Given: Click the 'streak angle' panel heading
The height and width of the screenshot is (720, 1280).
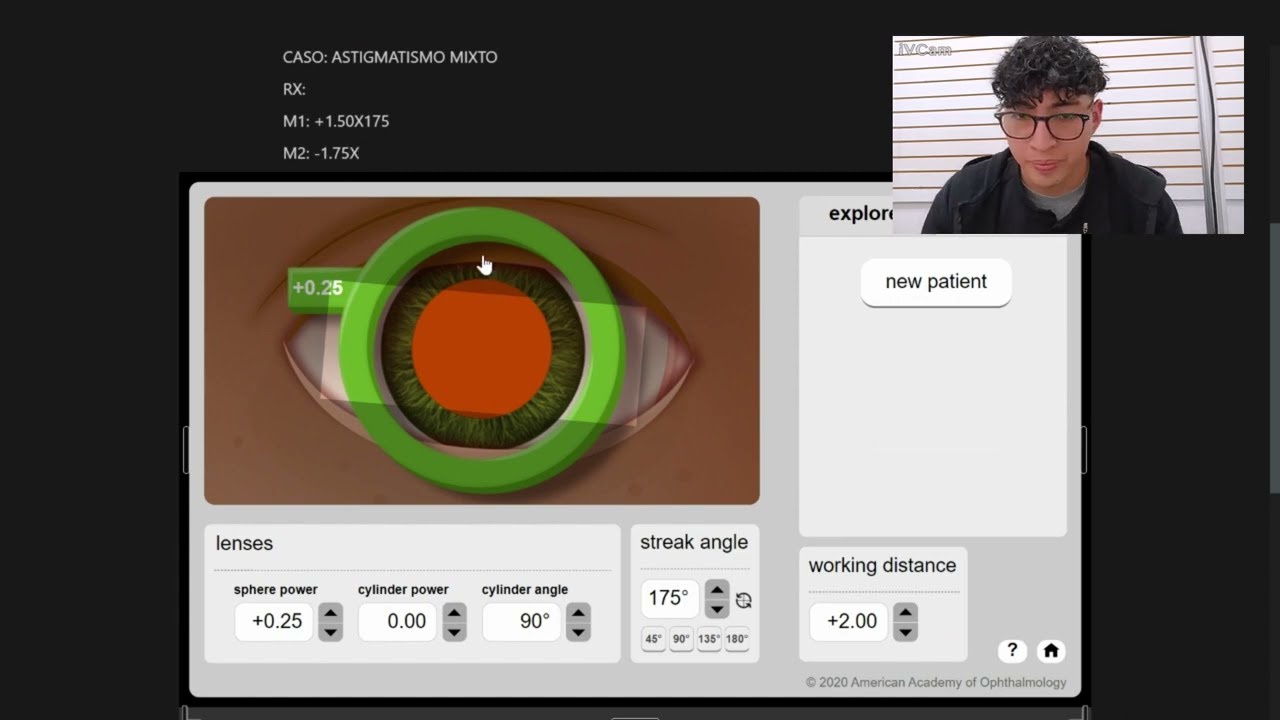Looking at the screenshot, I should click(694, 542).
